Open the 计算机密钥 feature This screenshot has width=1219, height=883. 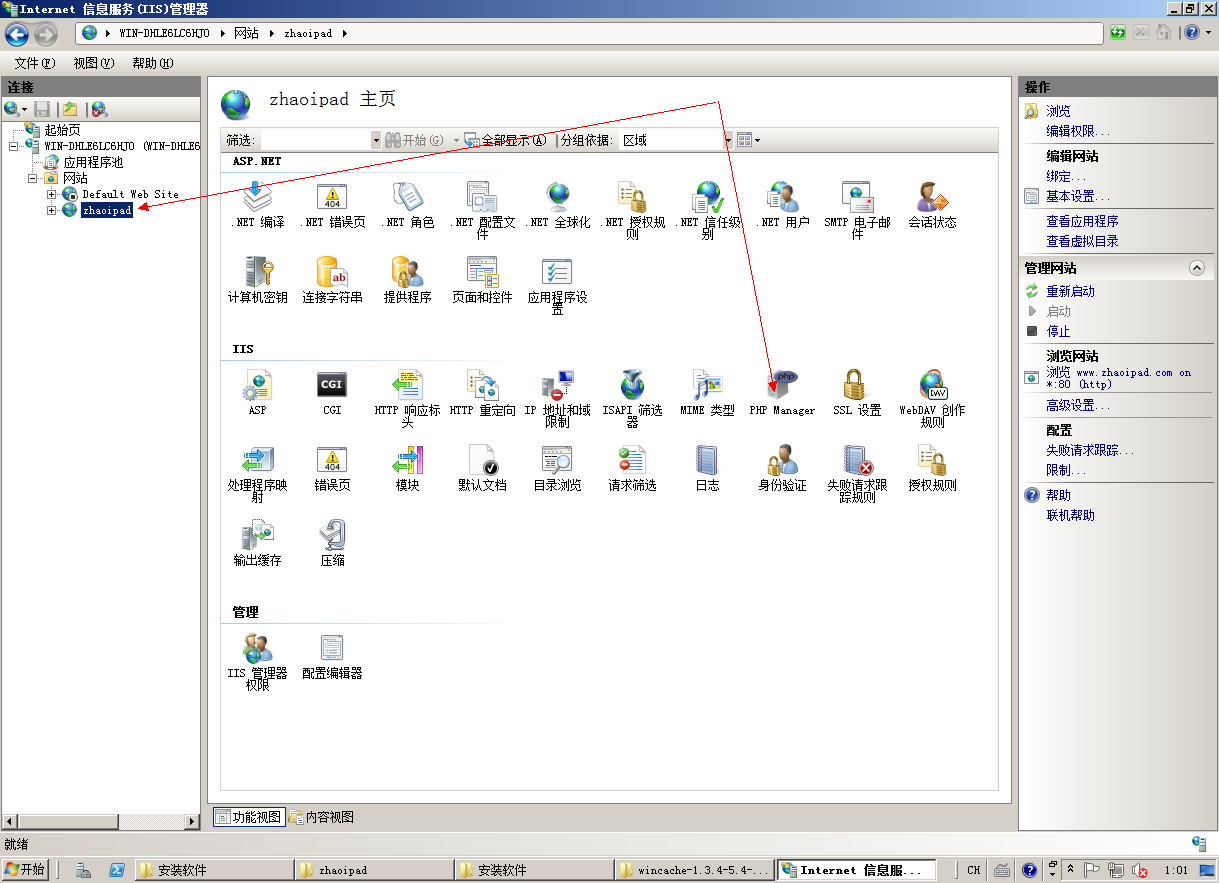pos(257,280)
